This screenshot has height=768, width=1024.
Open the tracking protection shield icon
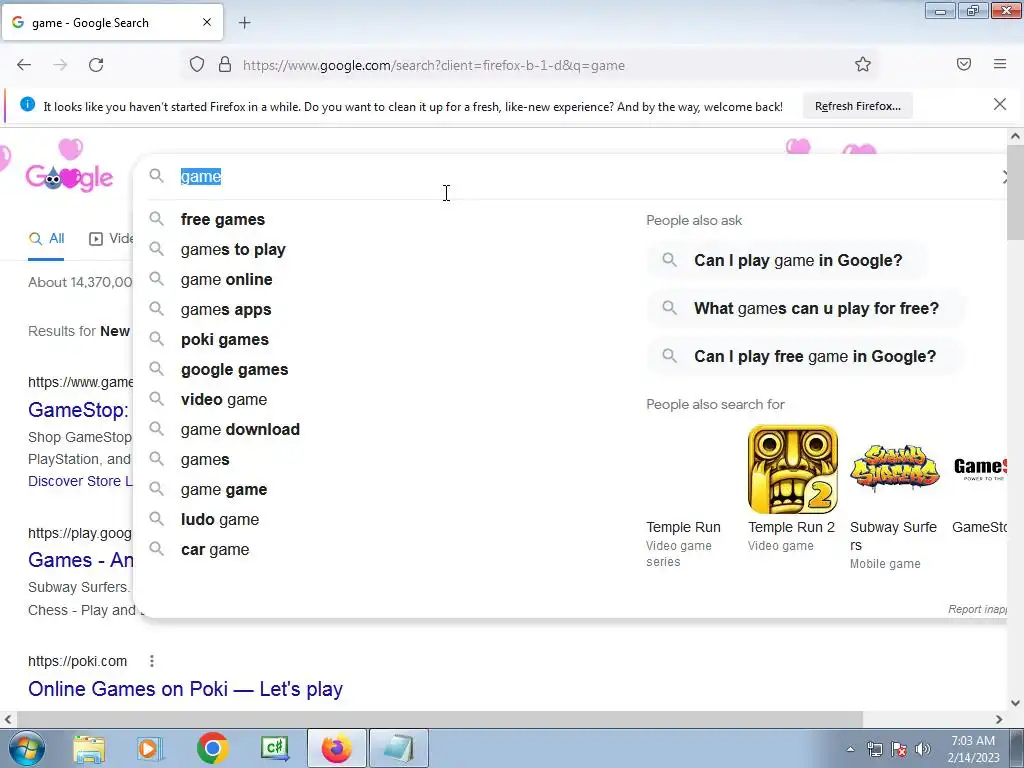(197, 65)
